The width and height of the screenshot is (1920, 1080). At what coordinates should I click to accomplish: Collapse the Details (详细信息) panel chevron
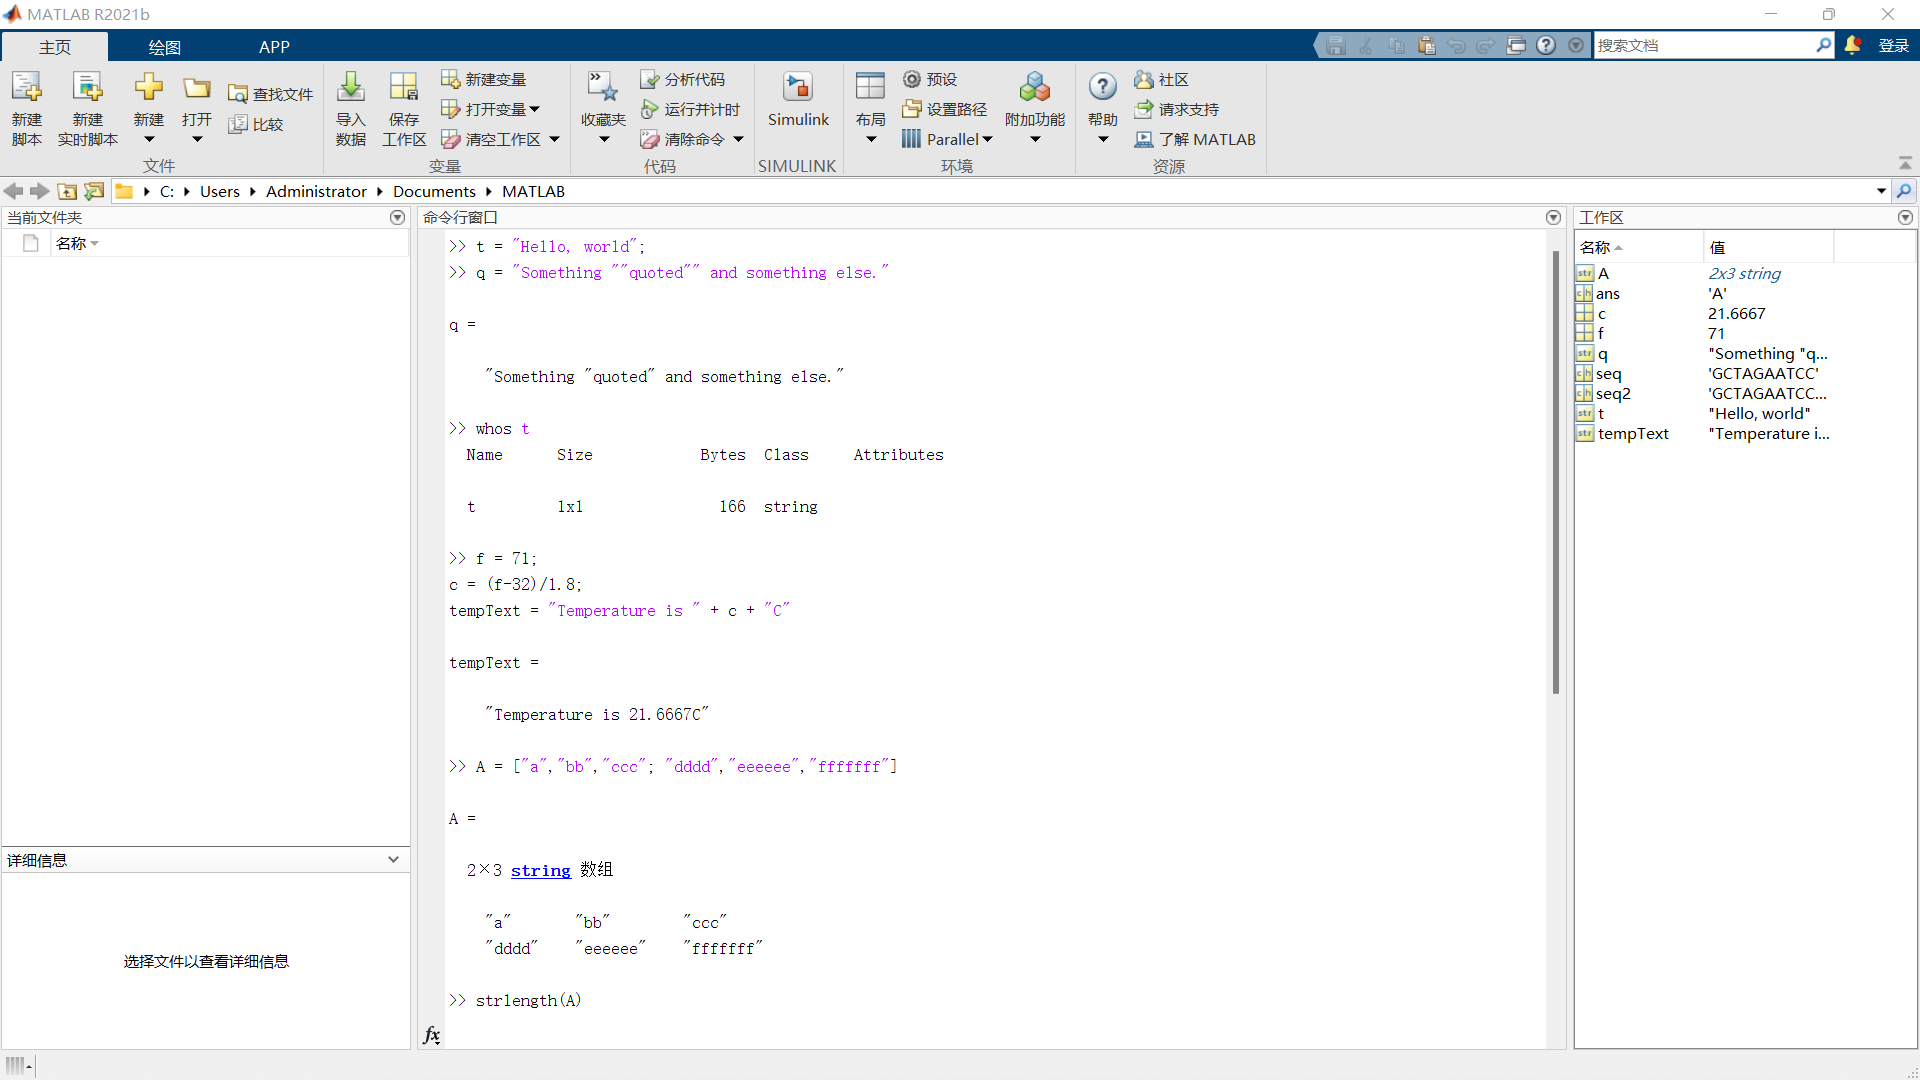(393, 860)
